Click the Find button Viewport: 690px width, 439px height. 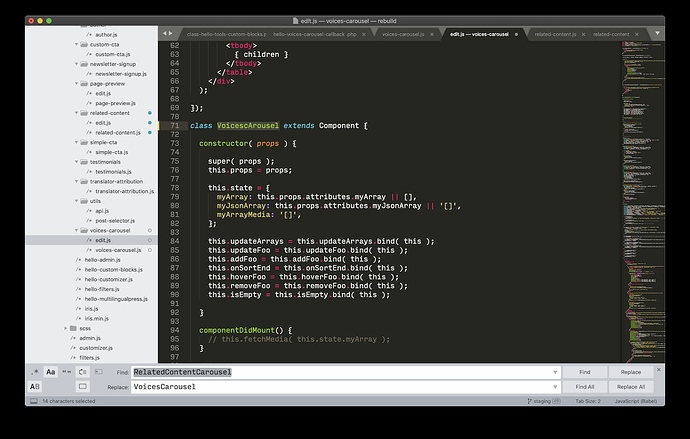pos(585,372)
